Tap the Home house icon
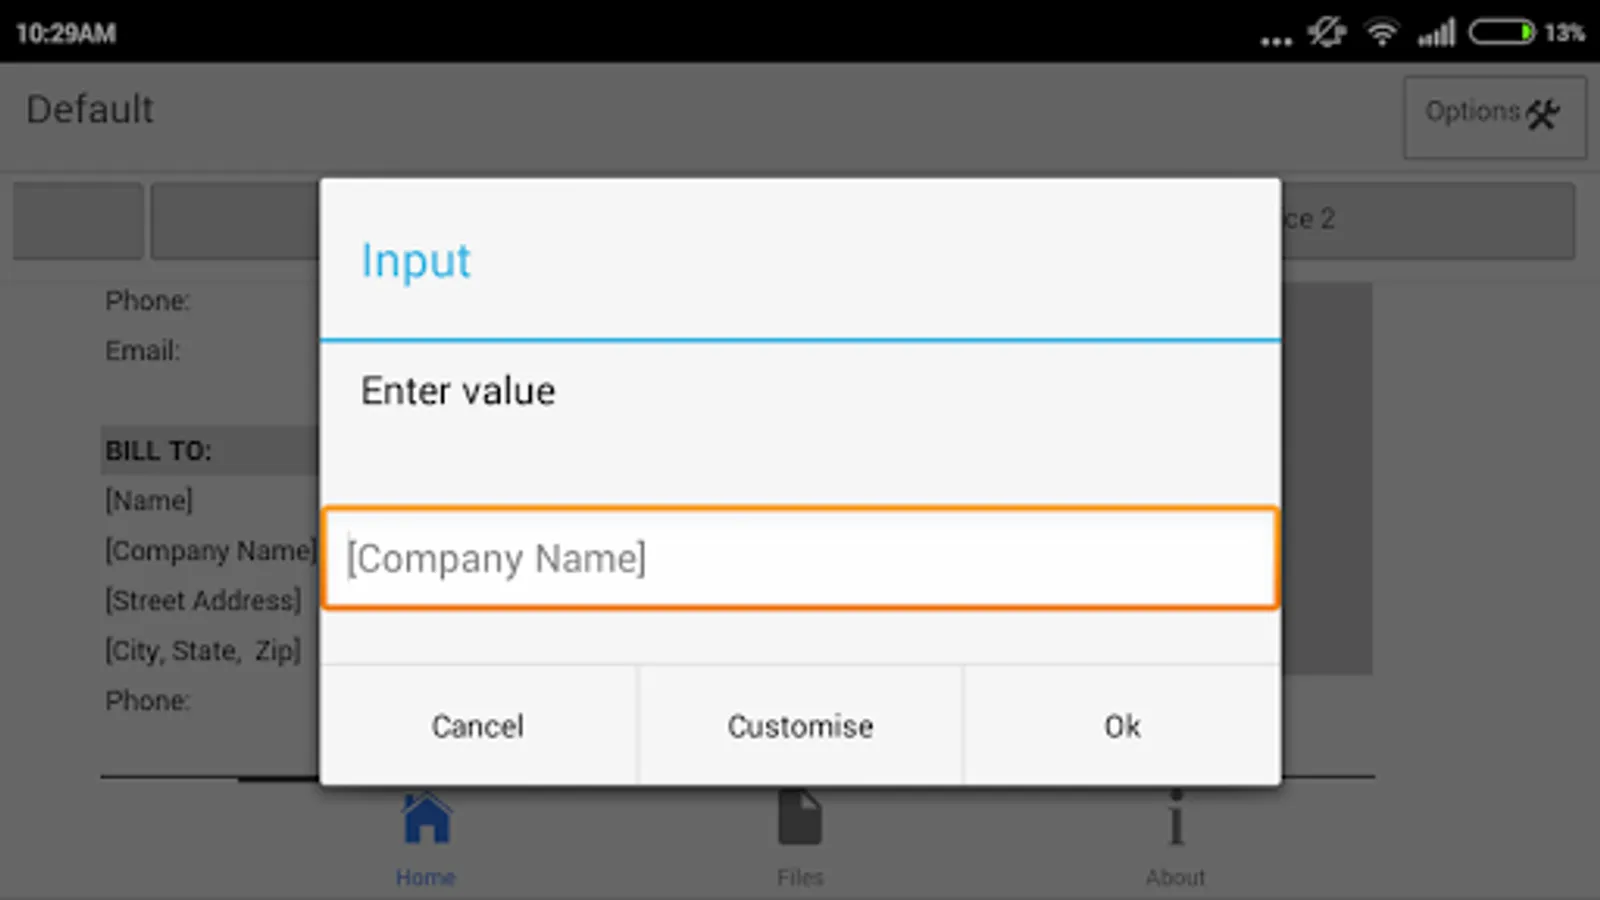 pyautogui.click(x=426, y=820)
